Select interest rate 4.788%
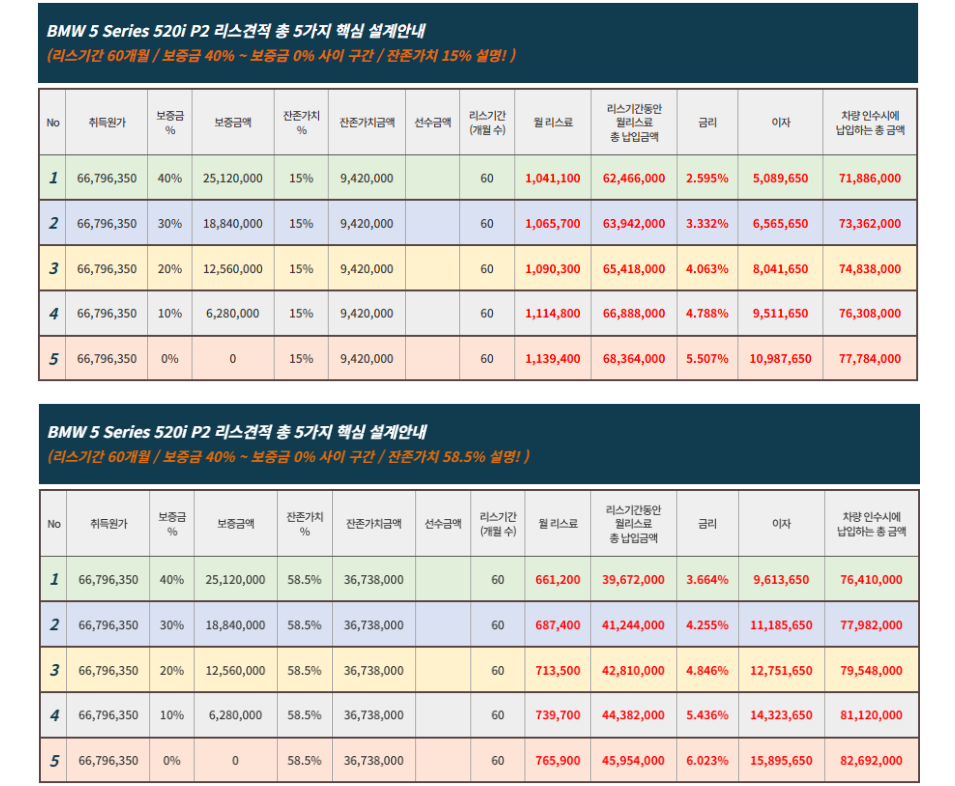This screenshot has width=955, height=786. (707, 314)
